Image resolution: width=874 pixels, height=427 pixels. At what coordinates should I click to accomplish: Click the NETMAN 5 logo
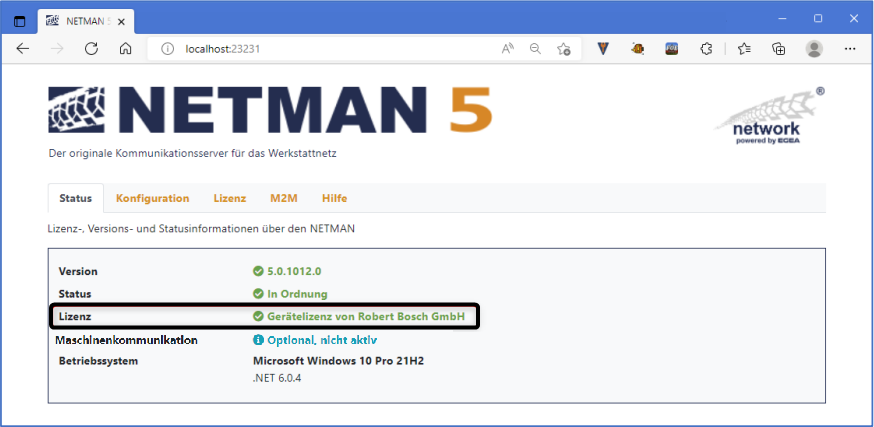click(x=270, y=110)
